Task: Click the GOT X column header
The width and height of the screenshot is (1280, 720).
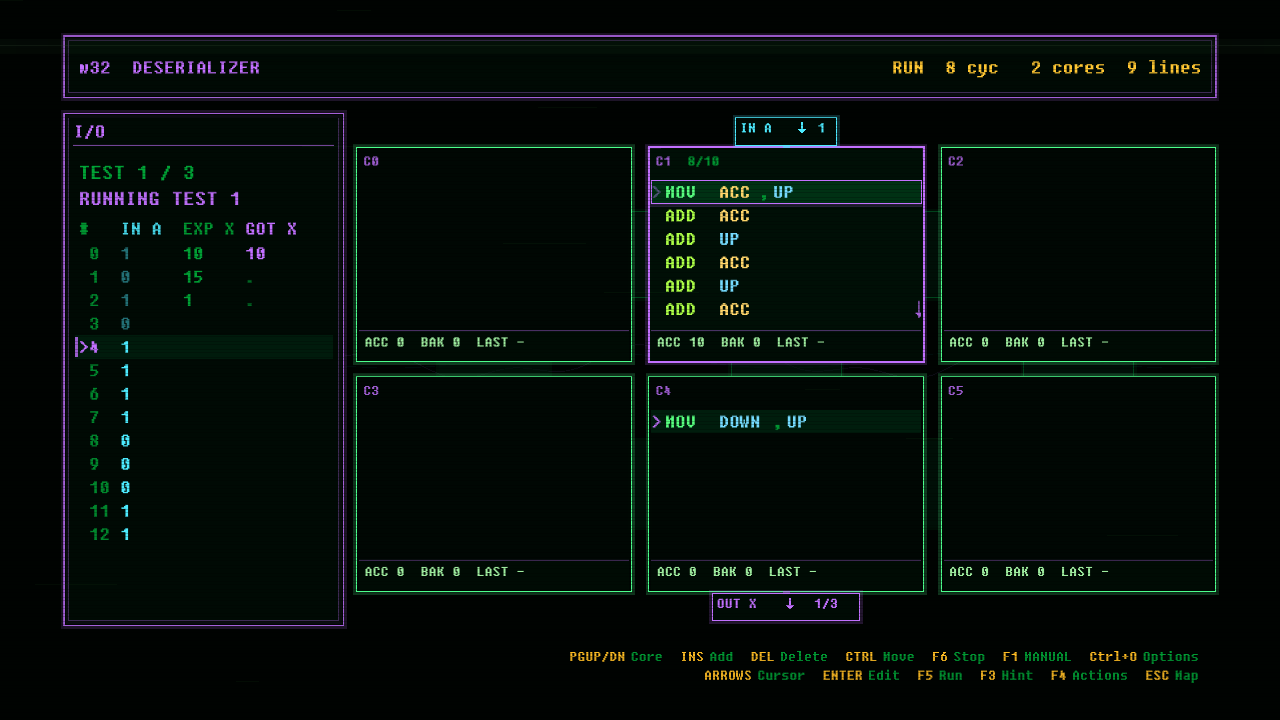Action: point(272,229)
